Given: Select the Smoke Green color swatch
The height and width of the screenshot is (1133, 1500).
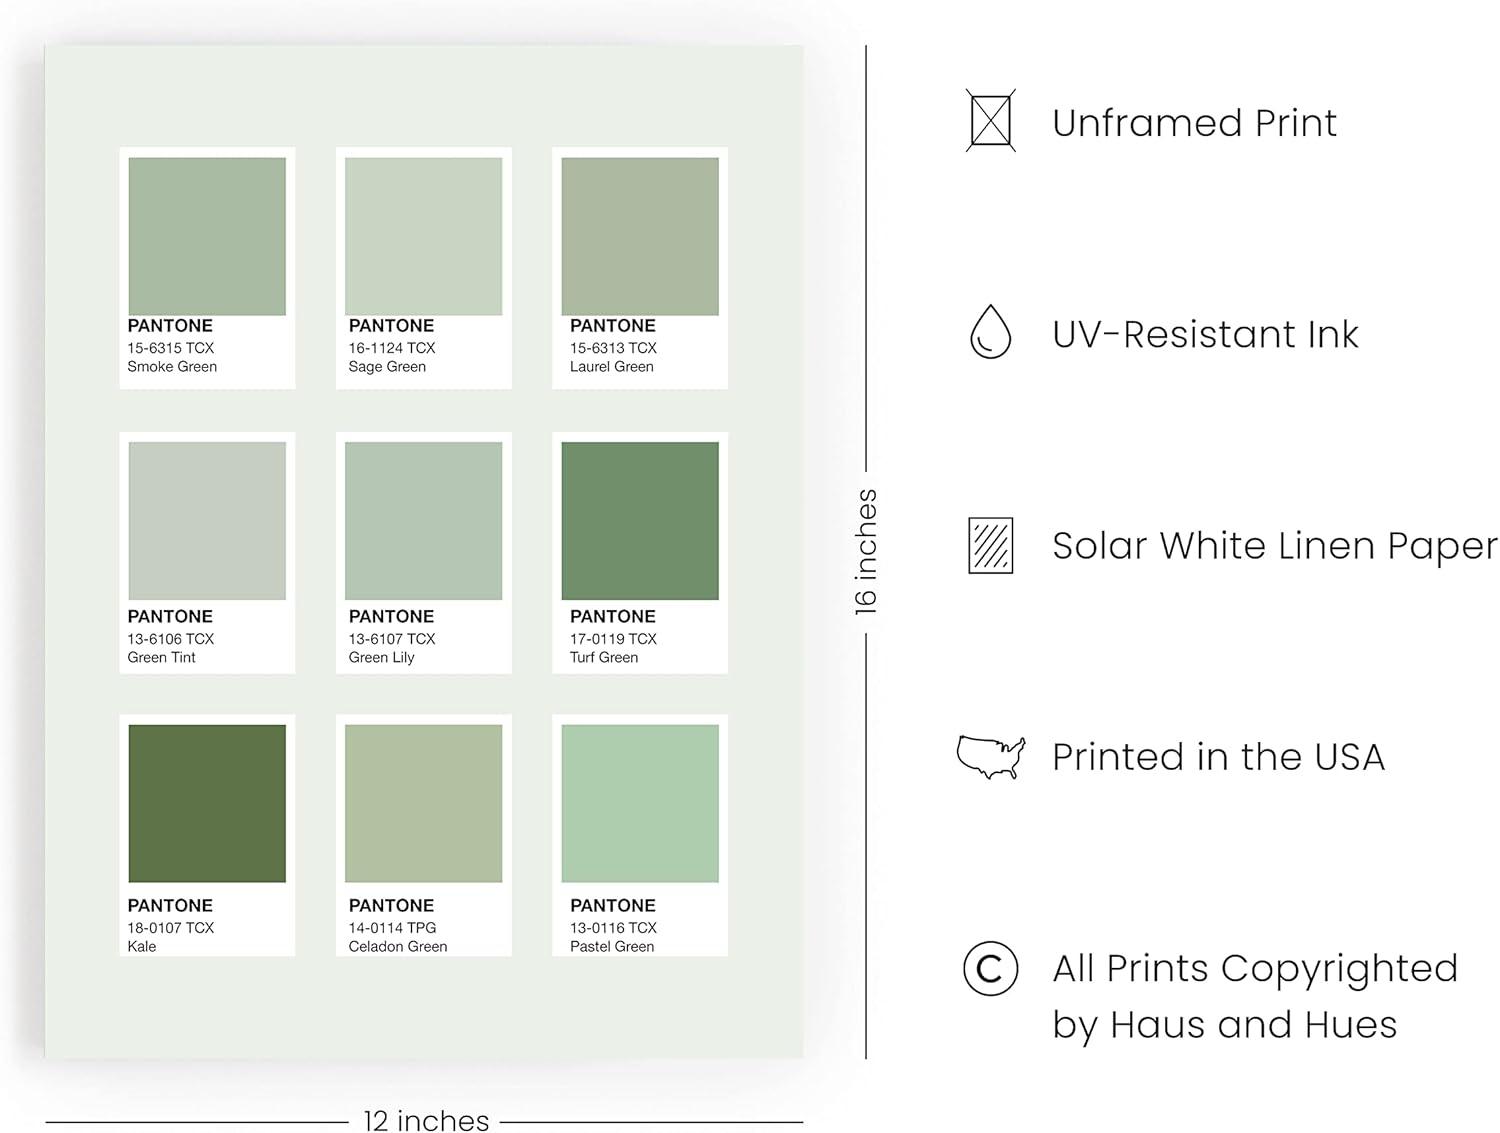Looking at the screenshot, I should click(x=207, y=236).
